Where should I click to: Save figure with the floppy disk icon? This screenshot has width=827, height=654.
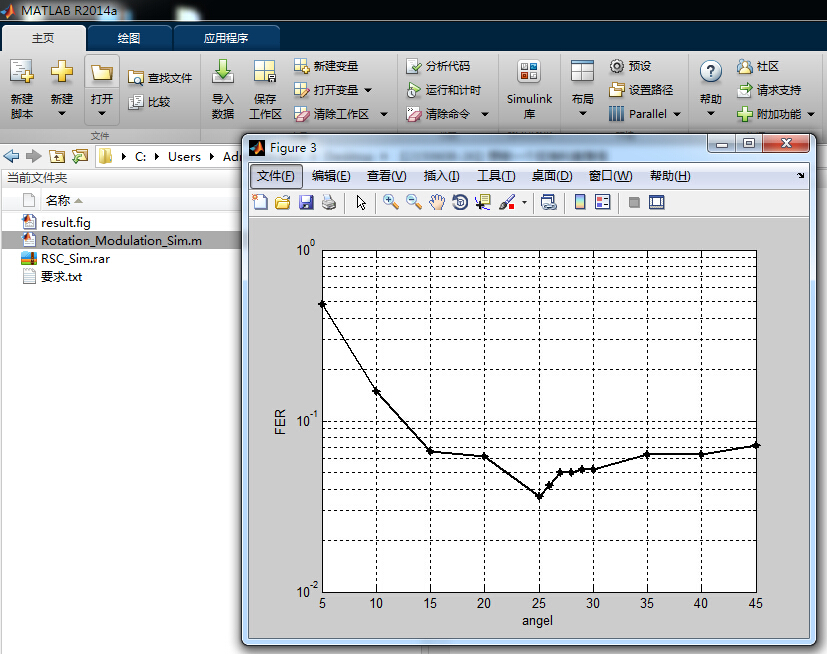click(306, 202)
